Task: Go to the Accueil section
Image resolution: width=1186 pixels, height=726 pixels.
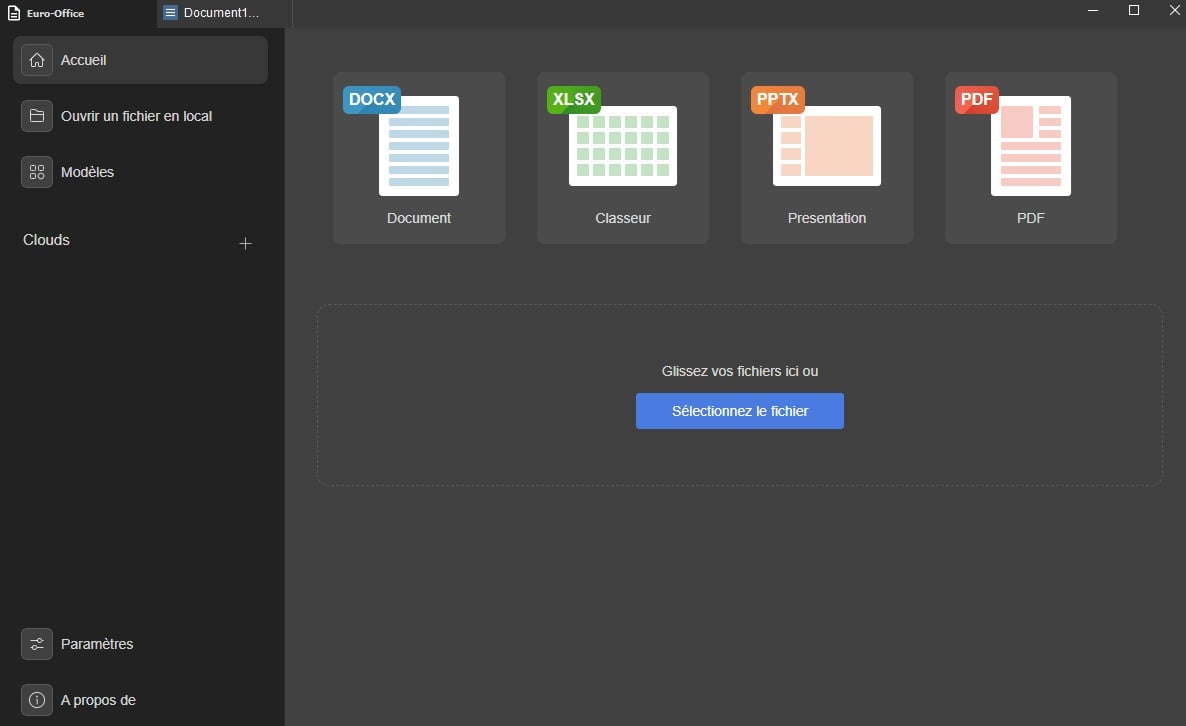Action: point(141,60)
